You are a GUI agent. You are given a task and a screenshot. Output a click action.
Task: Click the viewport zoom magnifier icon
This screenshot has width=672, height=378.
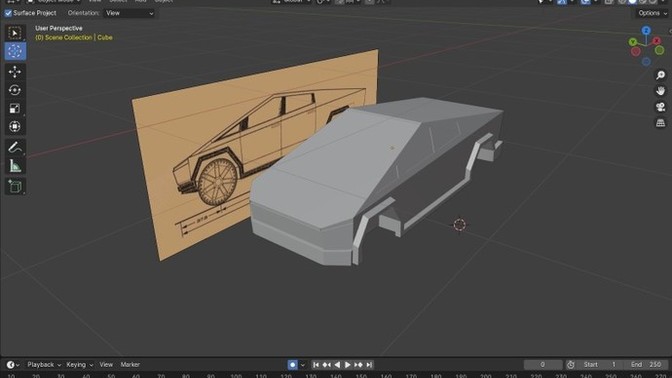[x=660, y=75]
